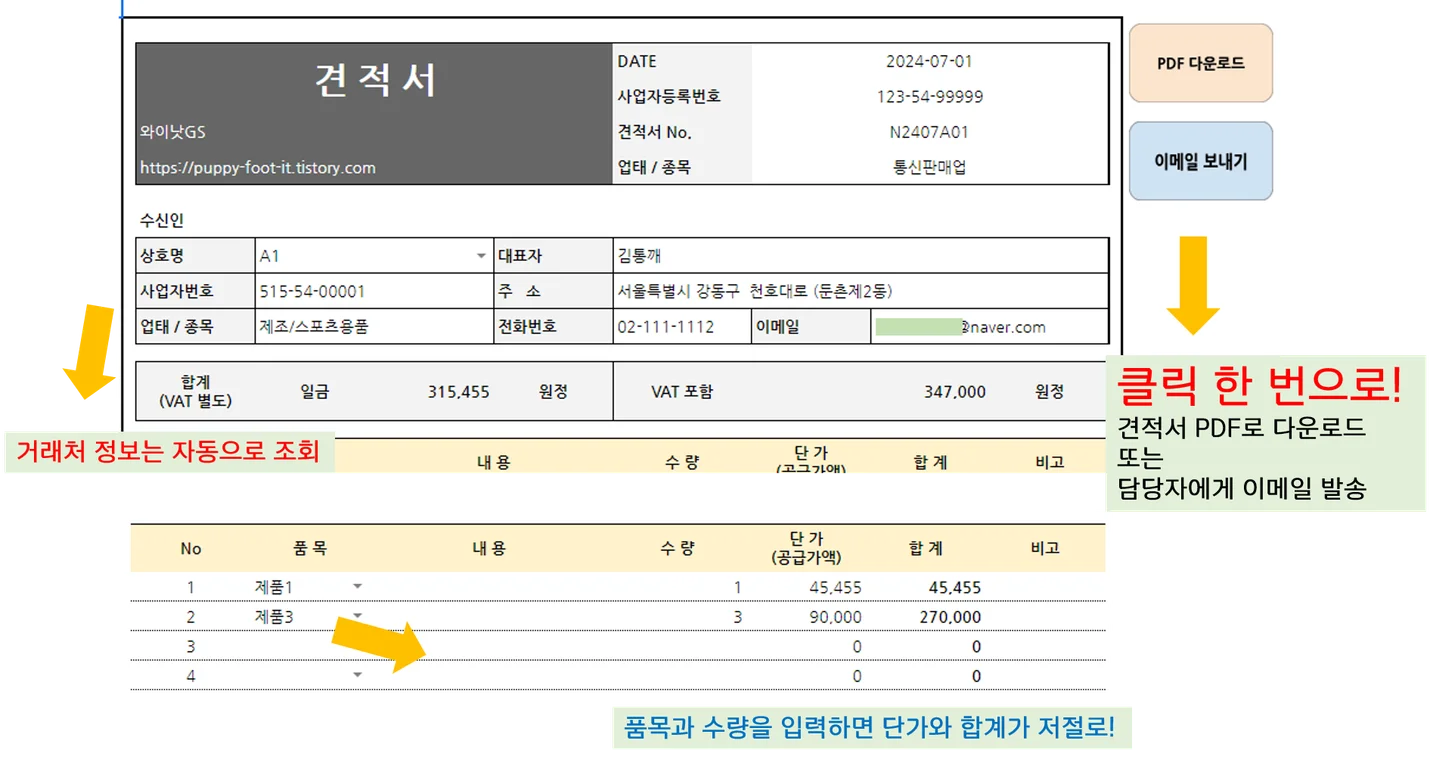Viewport: 1430px width, 758px height.
Task: Select the 제품3 item cell
Action: pos(274,617)
